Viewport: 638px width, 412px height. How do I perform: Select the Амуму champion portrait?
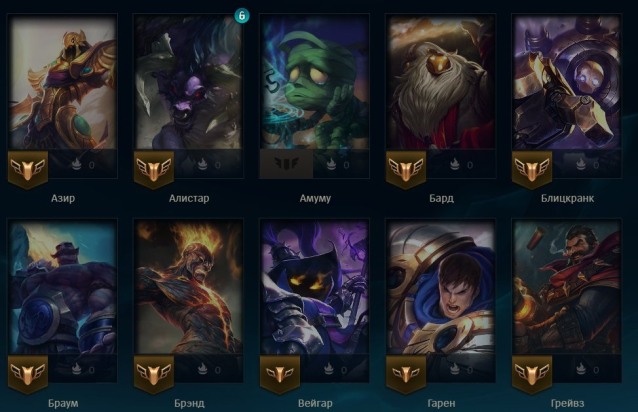[315, 83]
